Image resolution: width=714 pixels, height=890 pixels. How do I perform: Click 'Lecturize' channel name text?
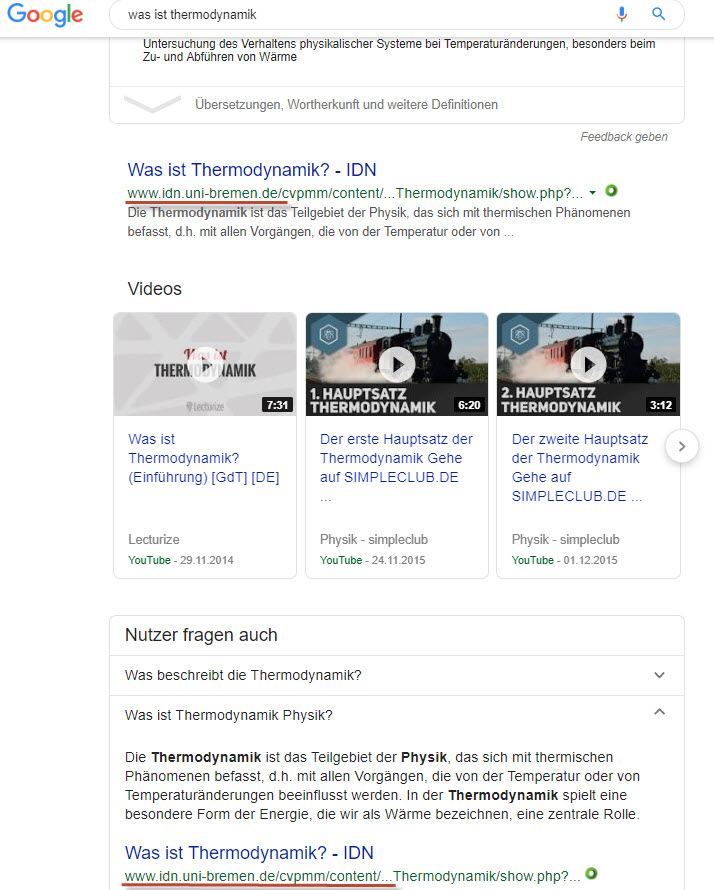(x=154, y=539)
